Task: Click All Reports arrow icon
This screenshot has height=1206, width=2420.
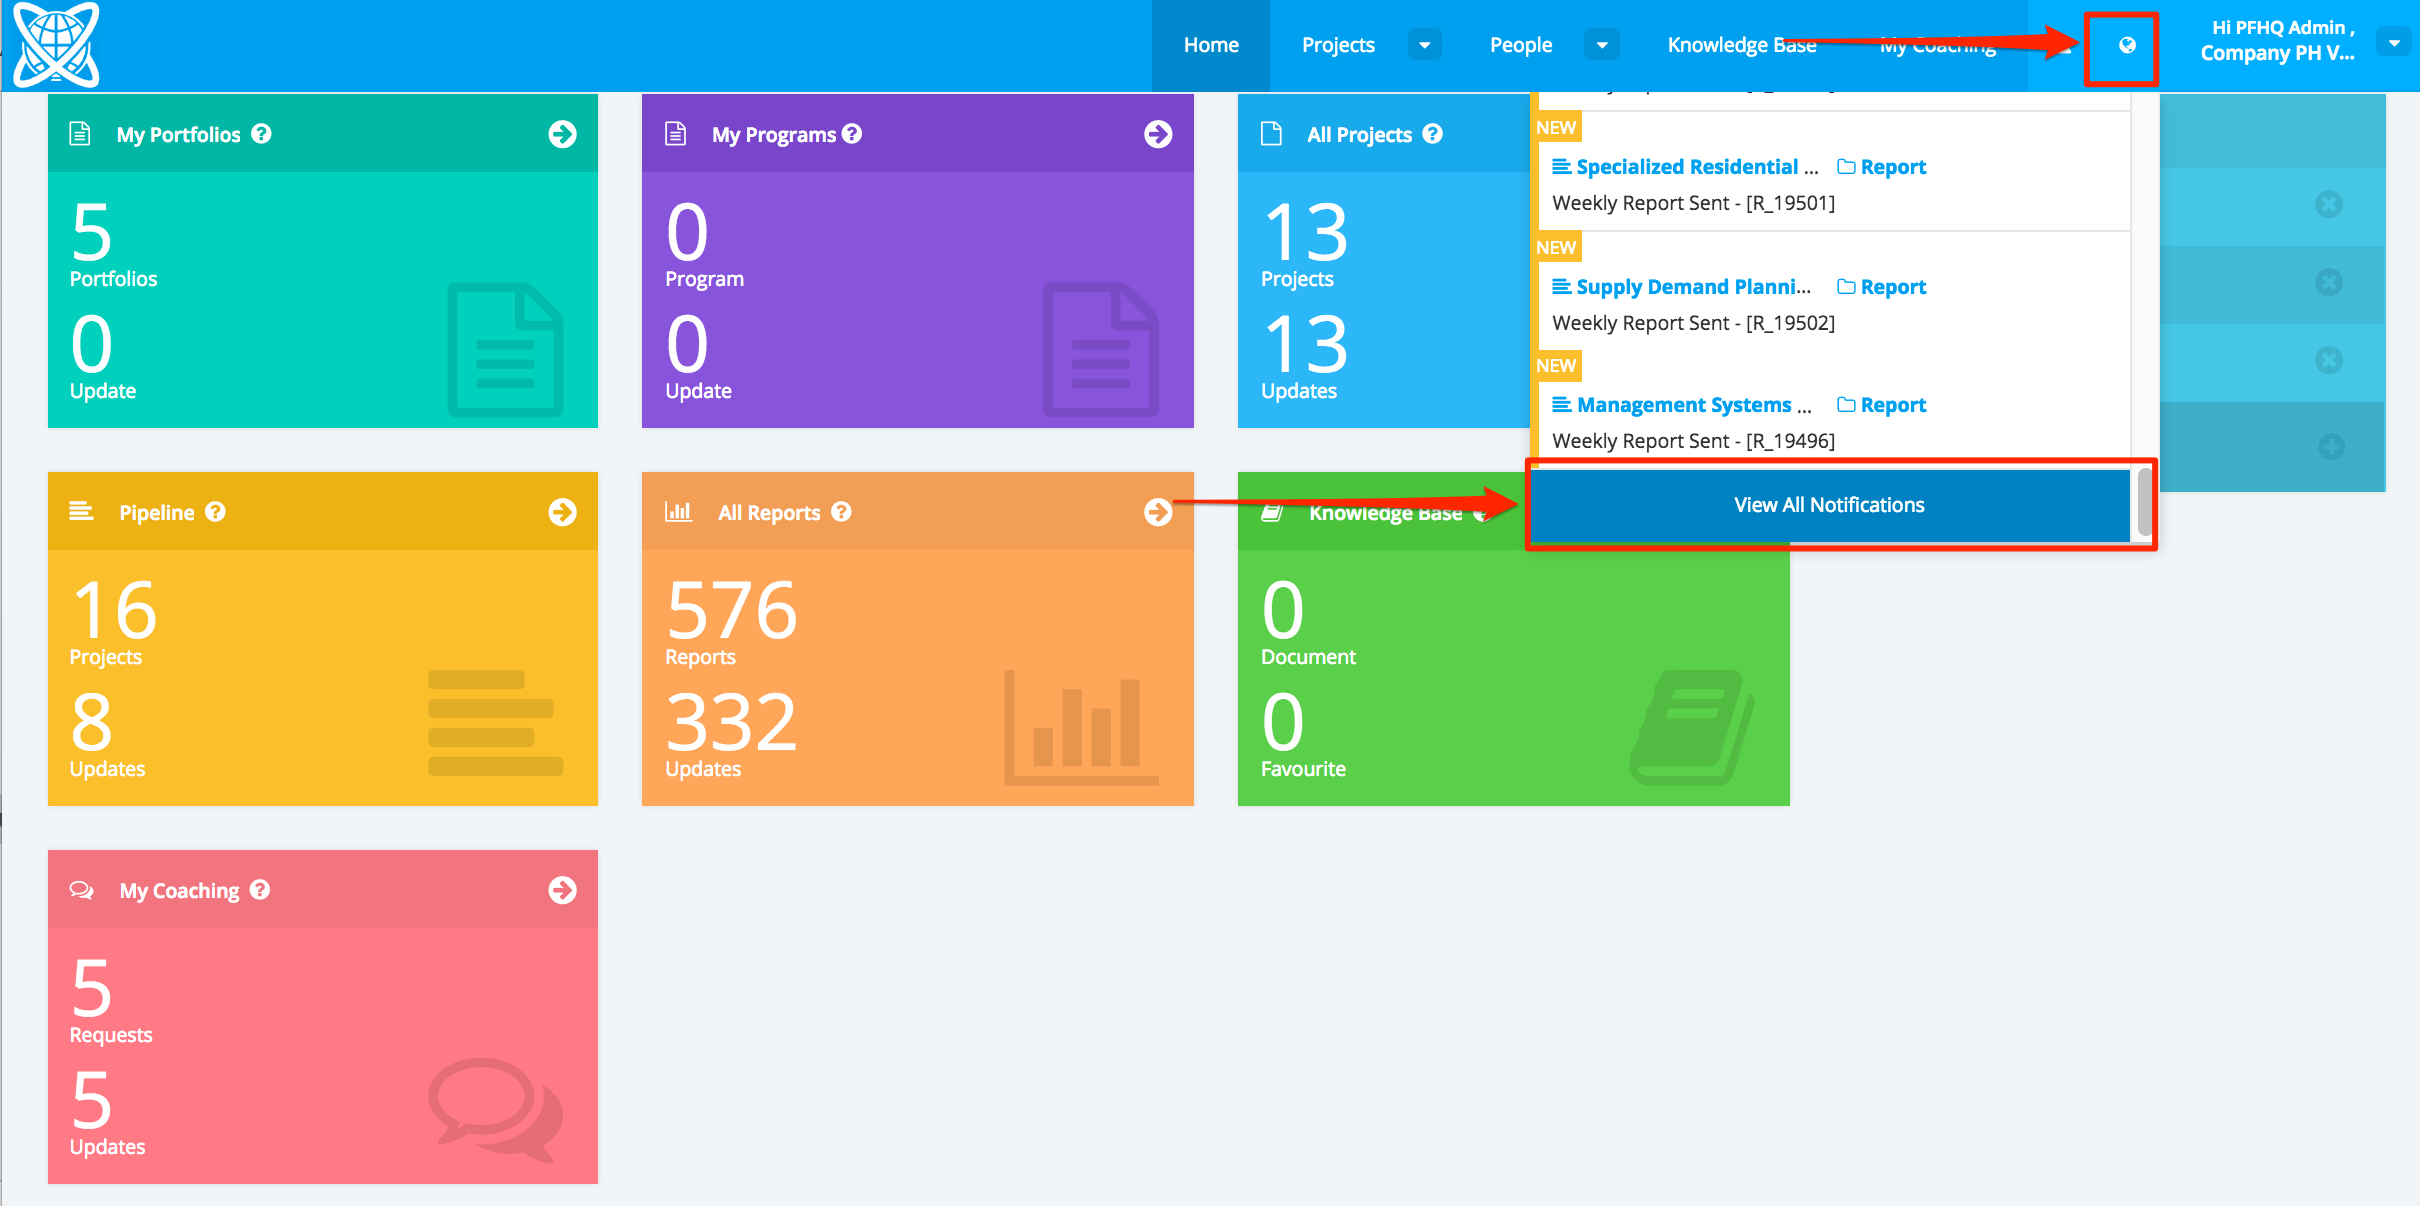Action: tap(1157, 512)
